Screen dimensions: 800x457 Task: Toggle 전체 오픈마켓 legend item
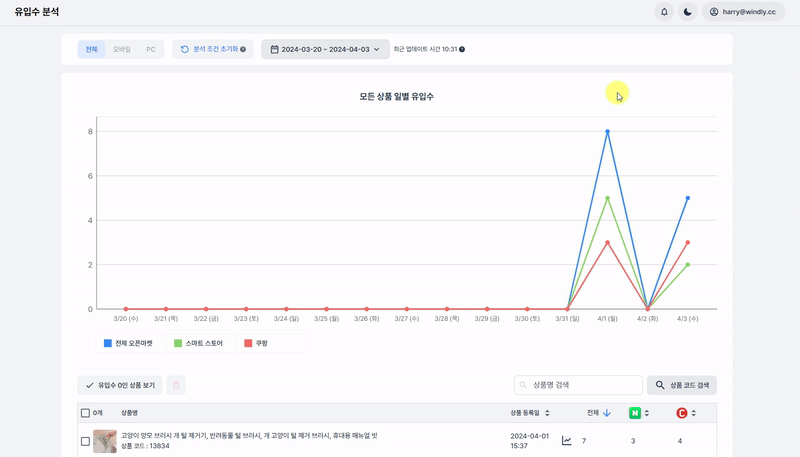pyautogui.click(x=130, y=343)
